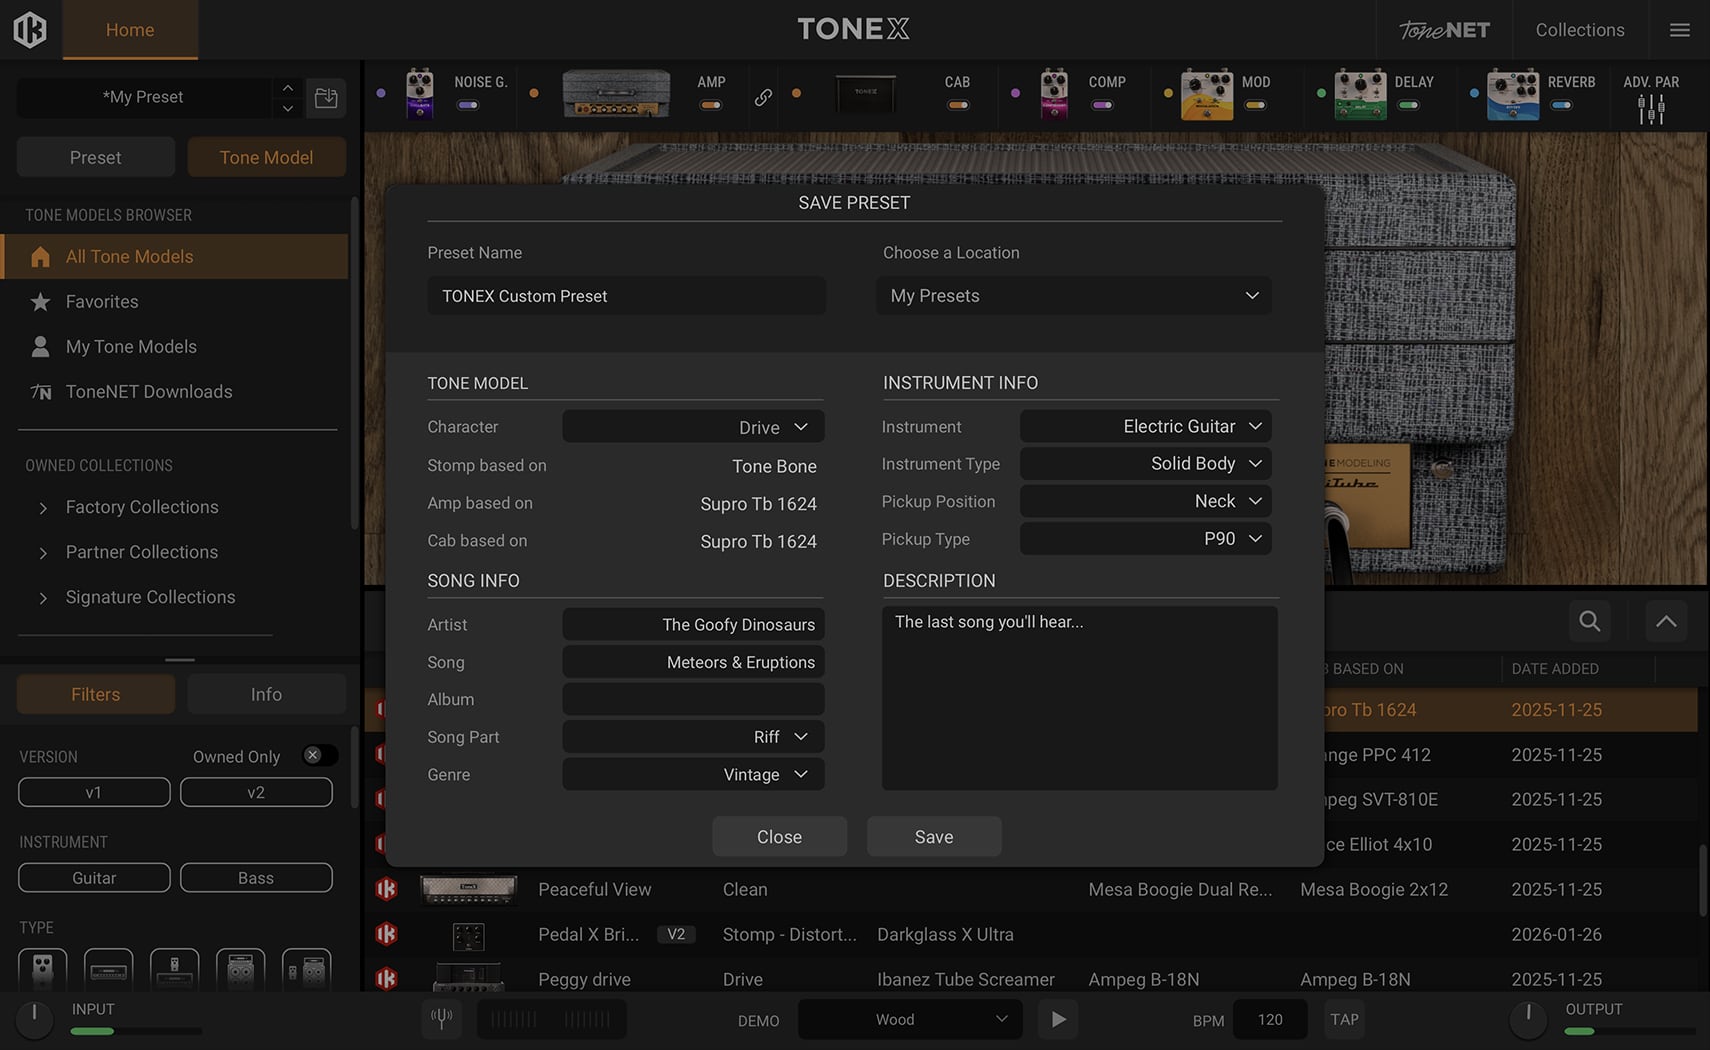Click the search magnifier icon
The image size is (1710, 1050).
1589,621
